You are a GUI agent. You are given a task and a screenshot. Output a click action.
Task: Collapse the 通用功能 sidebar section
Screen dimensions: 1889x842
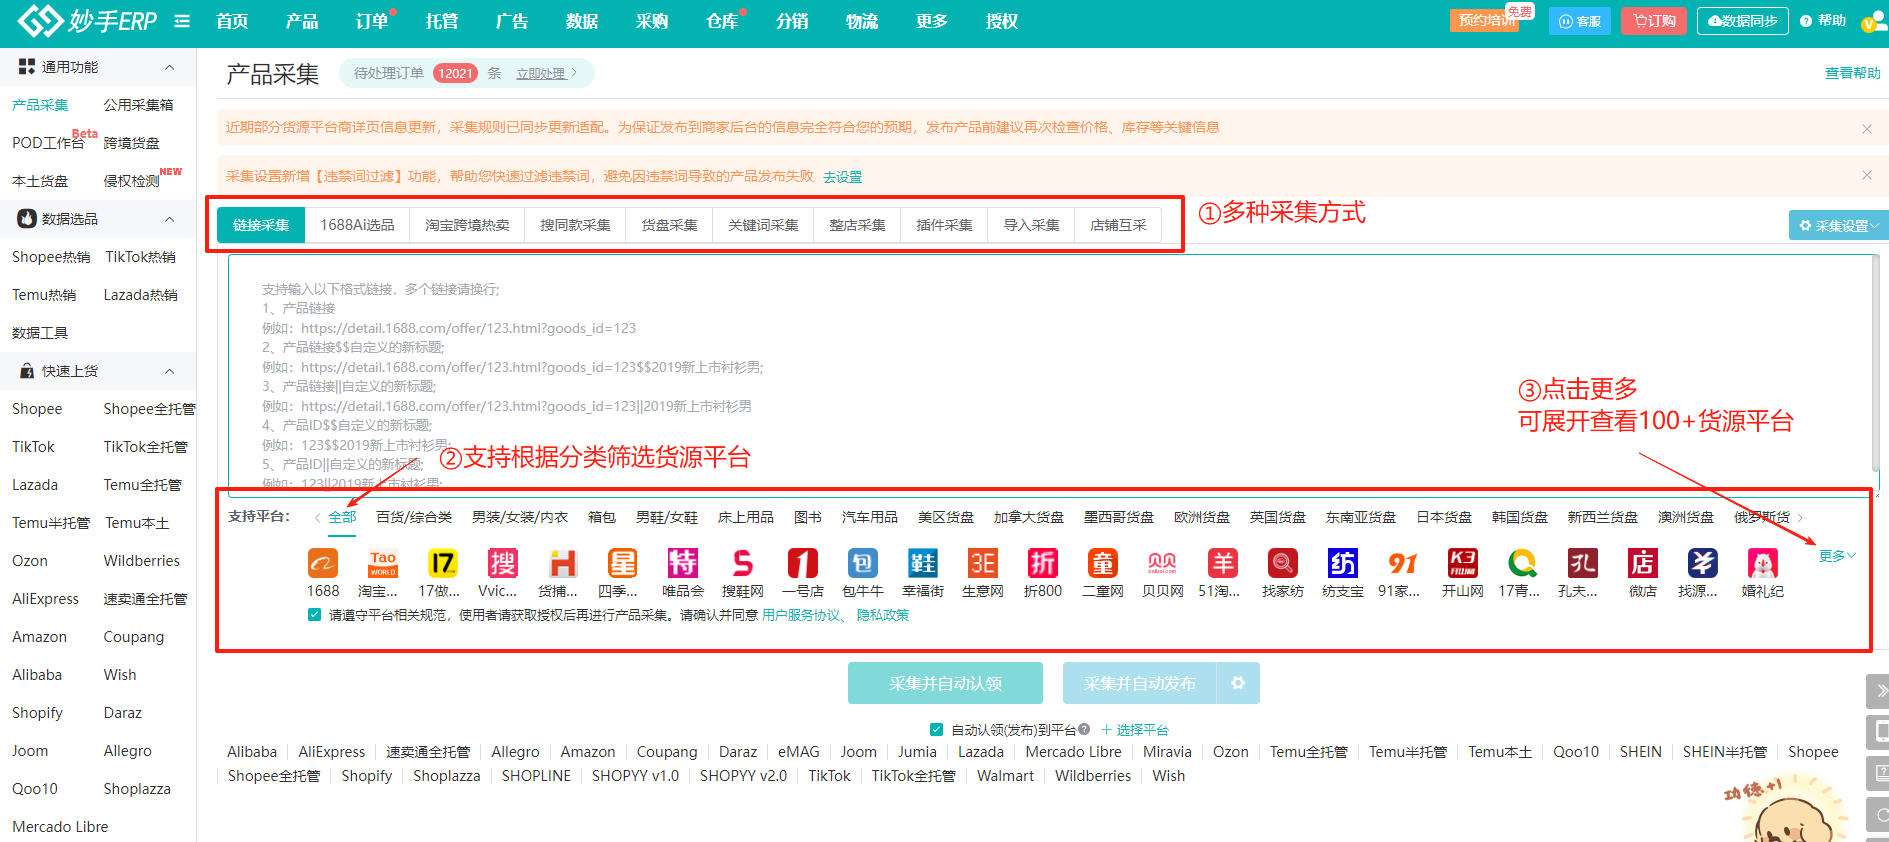coord(169,67)
